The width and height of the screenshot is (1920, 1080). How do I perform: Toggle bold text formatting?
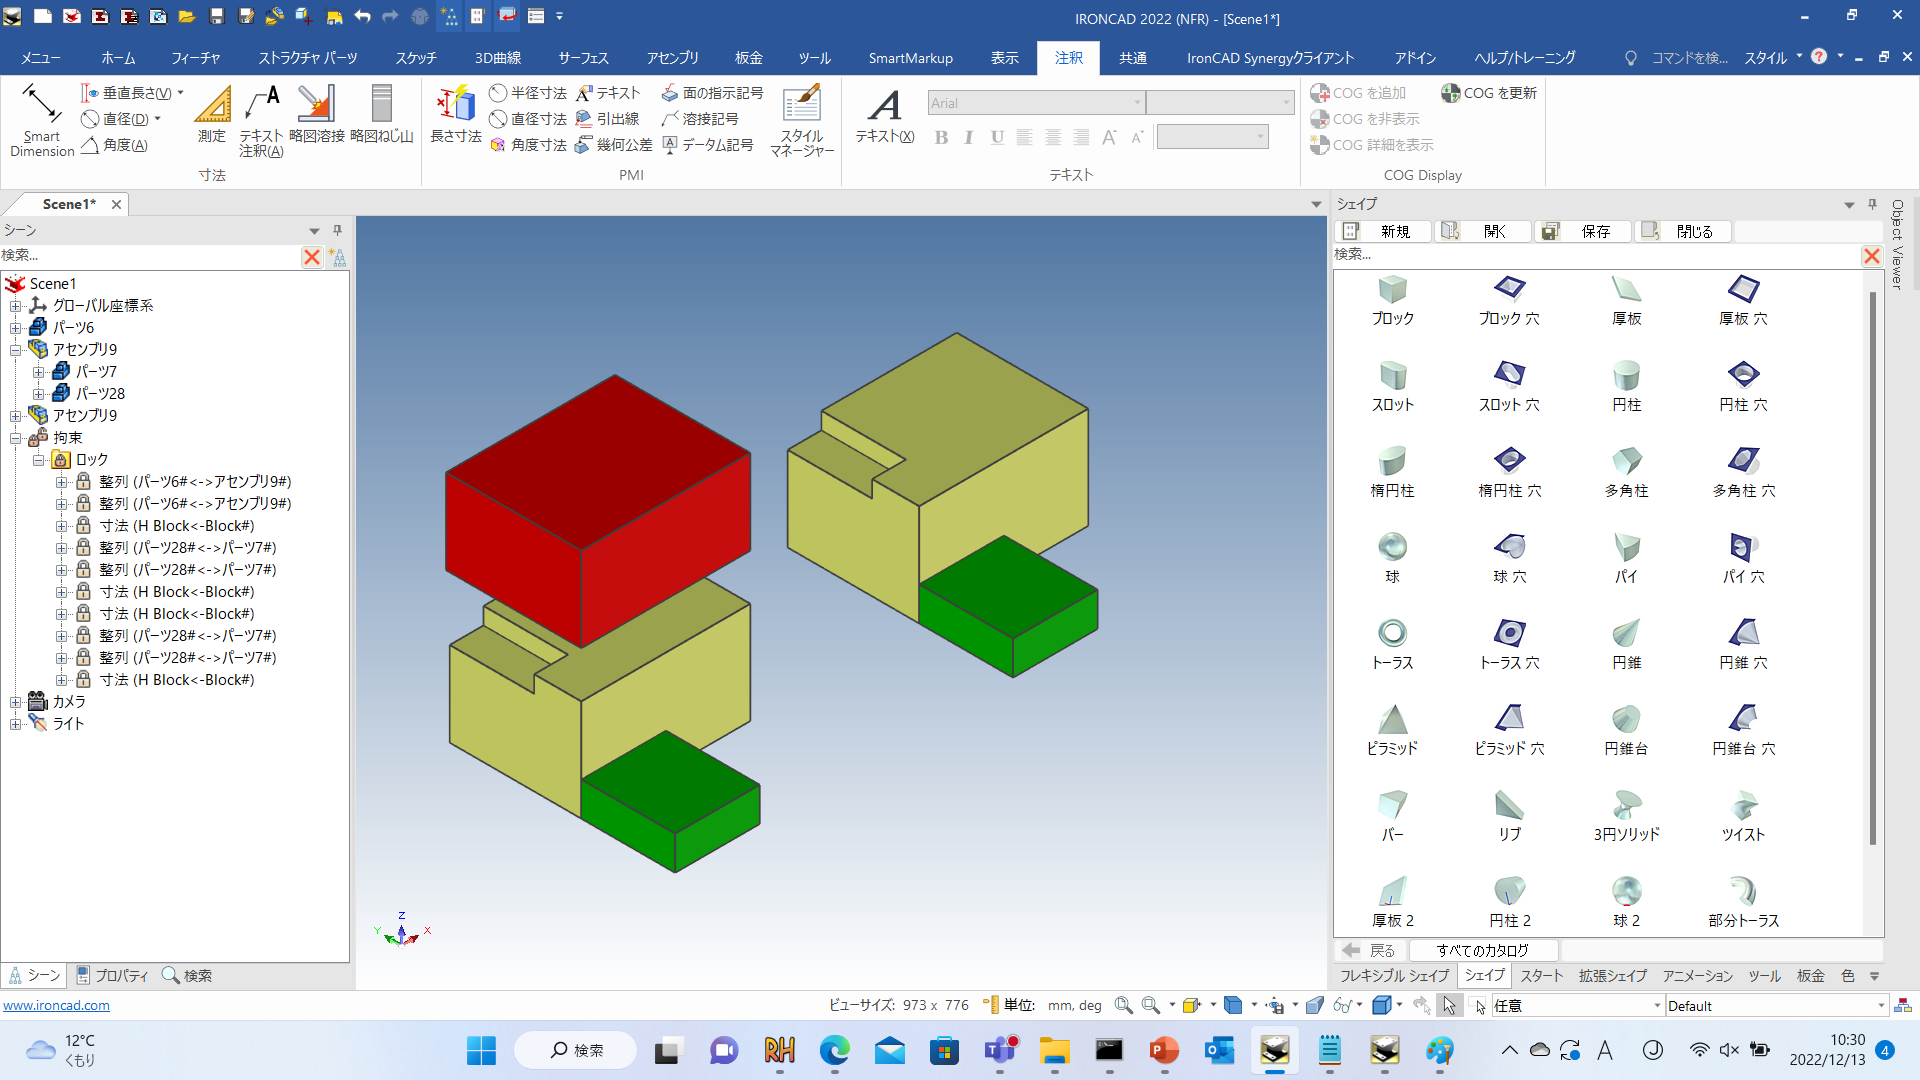[x=941, y=137]
